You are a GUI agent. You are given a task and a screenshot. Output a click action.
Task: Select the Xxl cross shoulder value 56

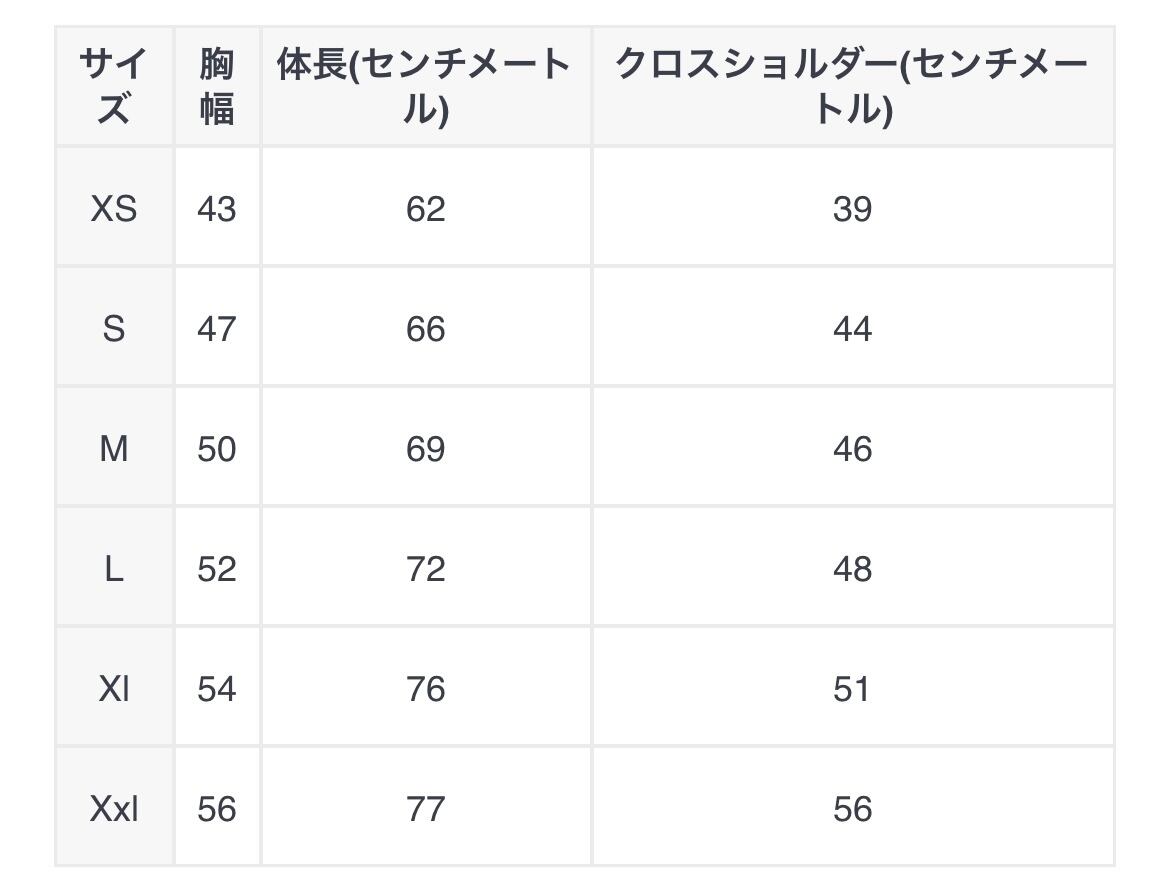coord(852,809)
